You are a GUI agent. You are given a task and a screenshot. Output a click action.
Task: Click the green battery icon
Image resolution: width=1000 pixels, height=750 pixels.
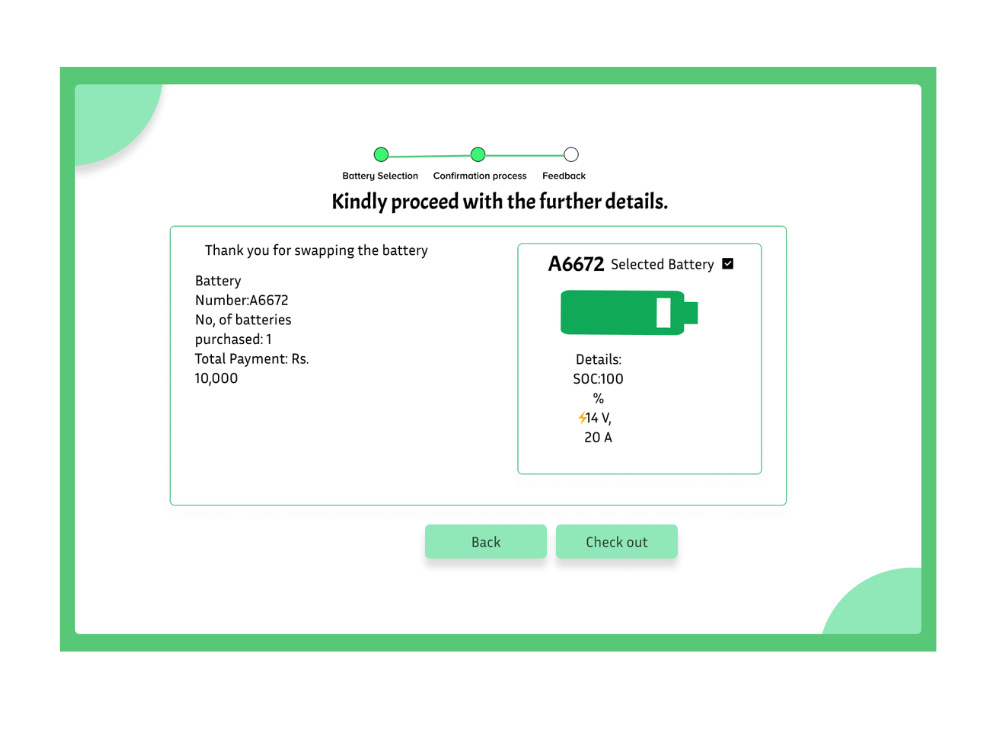(x=629, y=312)
